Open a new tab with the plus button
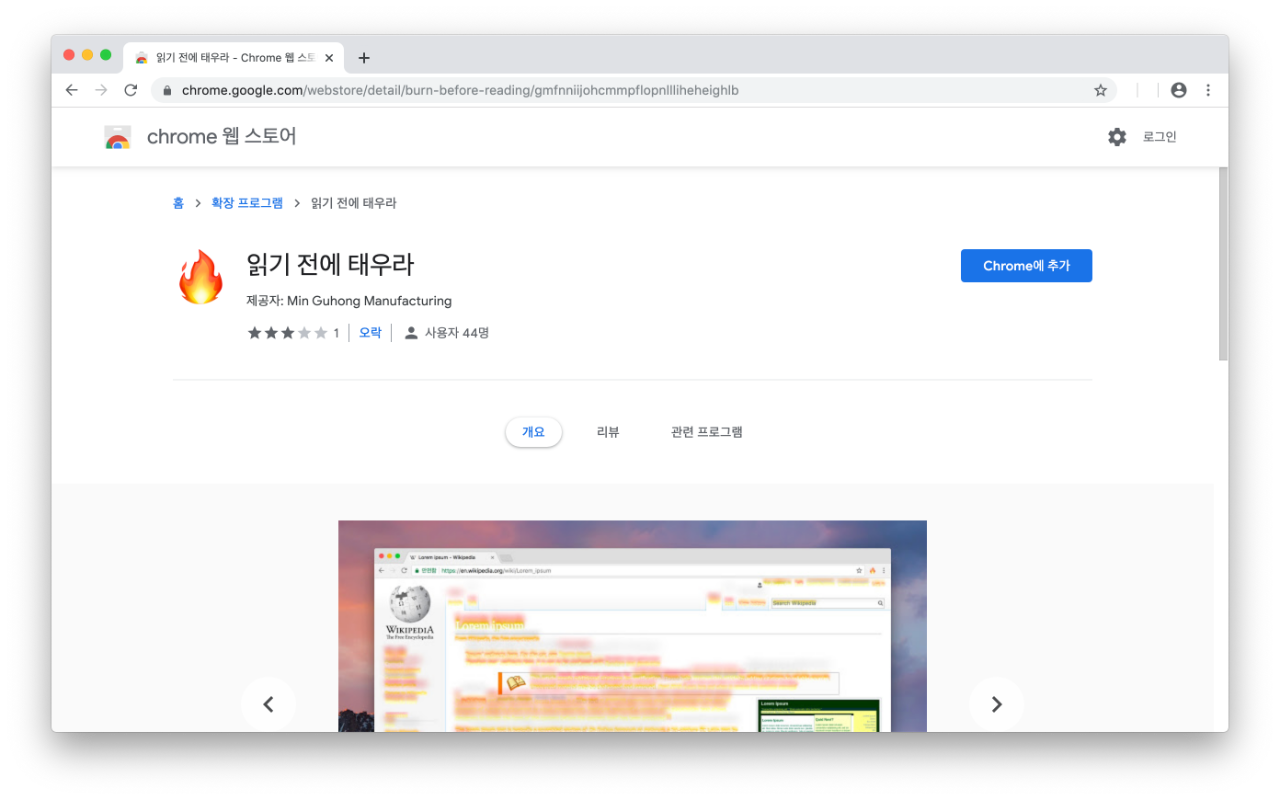This screenshot has height=800, width=1280. click(x=364, y=58)
